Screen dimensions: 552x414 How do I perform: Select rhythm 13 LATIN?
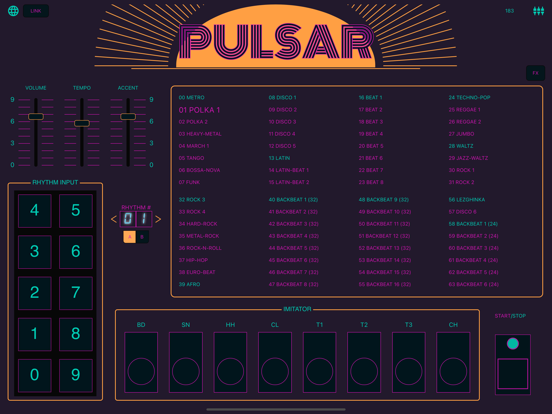280,158
